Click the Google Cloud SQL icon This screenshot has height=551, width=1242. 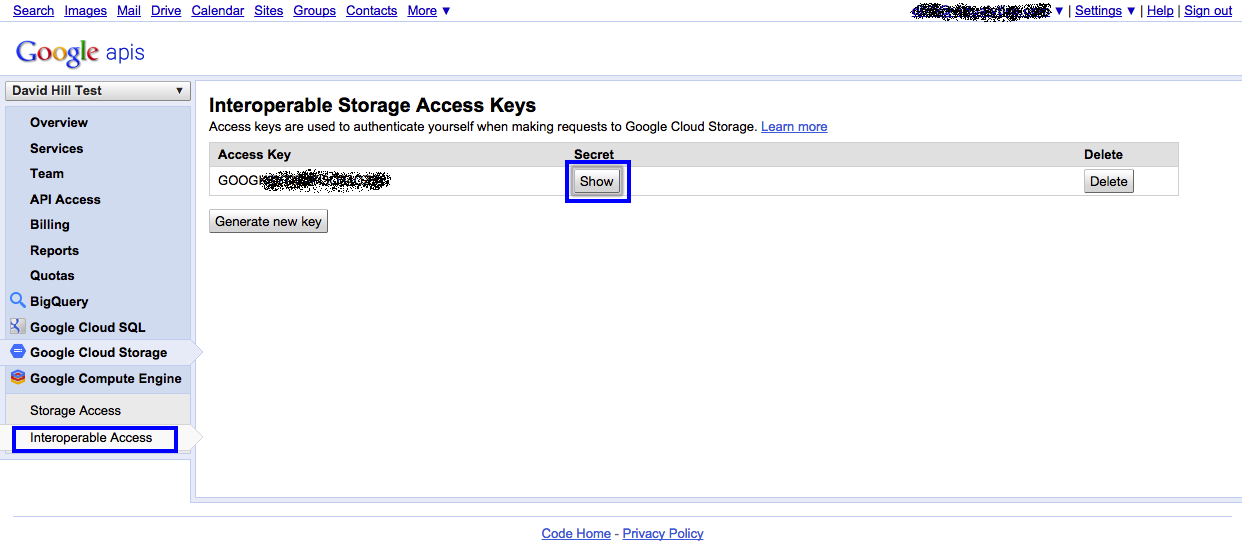(17, 326)
